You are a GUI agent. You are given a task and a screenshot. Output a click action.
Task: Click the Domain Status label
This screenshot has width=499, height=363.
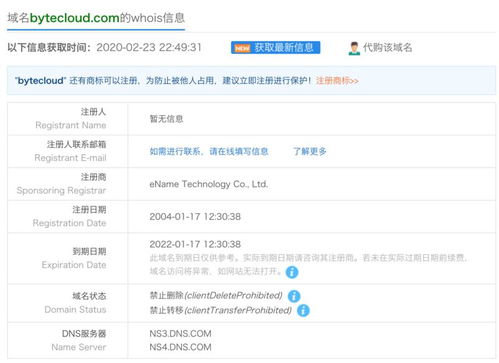75,310
